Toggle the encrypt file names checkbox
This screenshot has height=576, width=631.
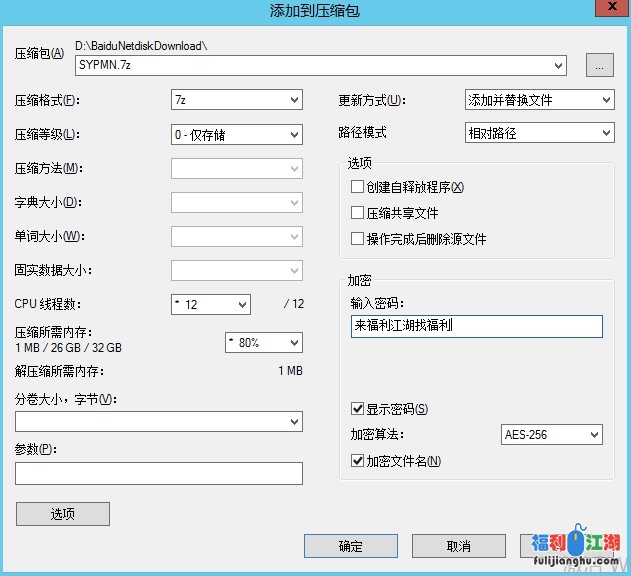tap(358, 461)
